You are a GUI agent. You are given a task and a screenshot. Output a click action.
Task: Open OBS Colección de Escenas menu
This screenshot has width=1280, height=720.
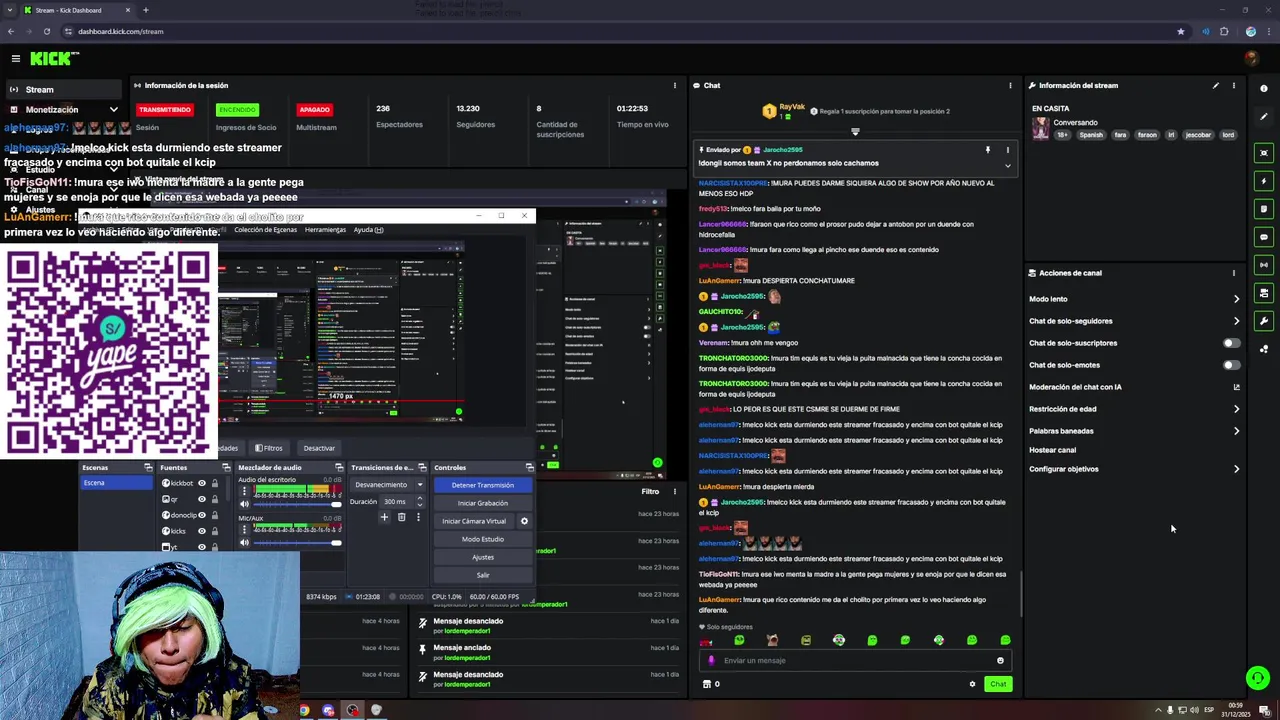click(x=265, y=230)
